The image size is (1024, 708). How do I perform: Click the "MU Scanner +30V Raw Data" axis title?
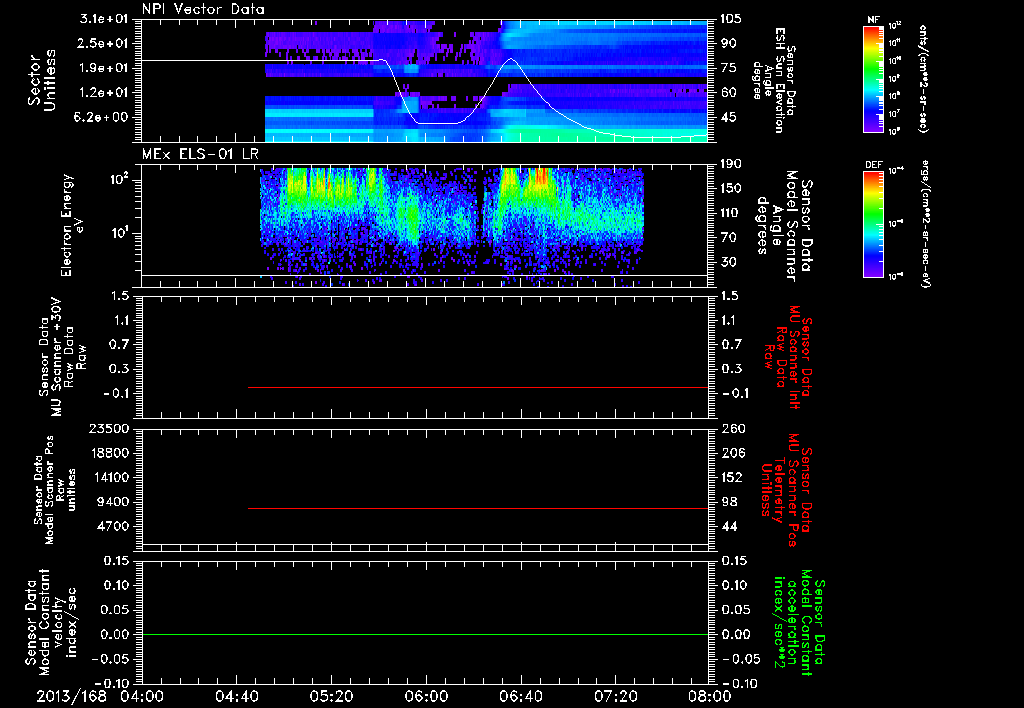(x=62, y=357)
